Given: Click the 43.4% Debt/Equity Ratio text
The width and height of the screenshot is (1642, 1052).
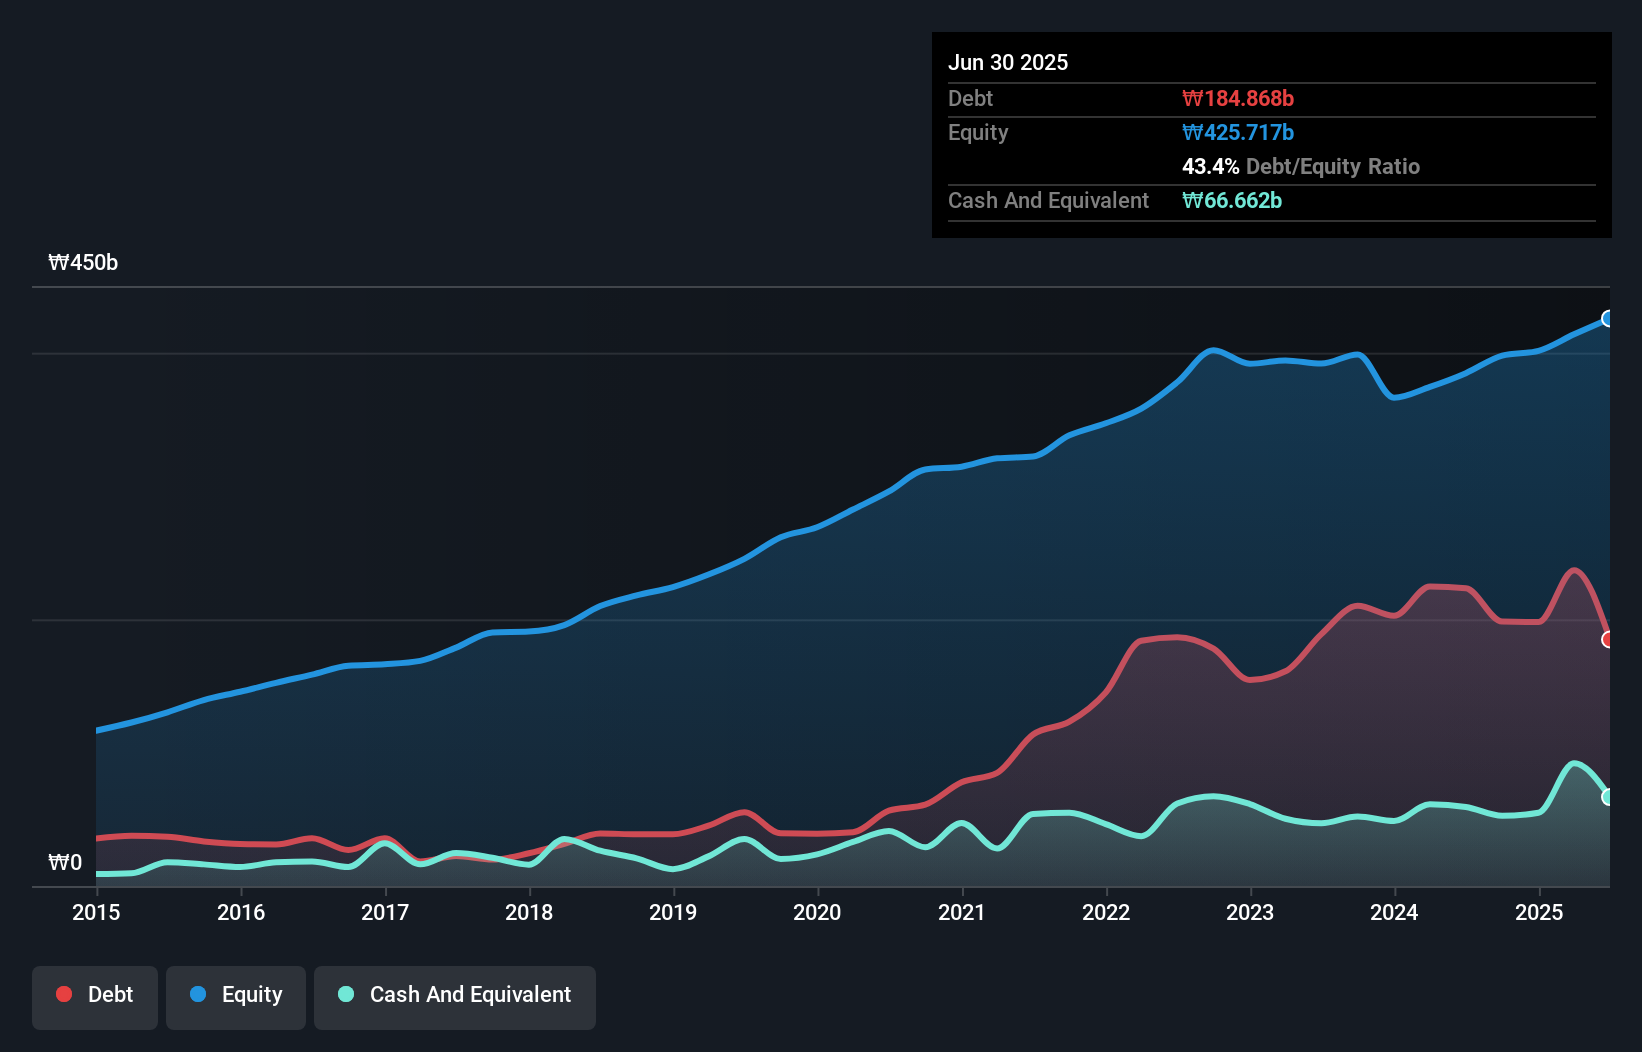Looking at the screenshot, I should [x=1300, y=166].
